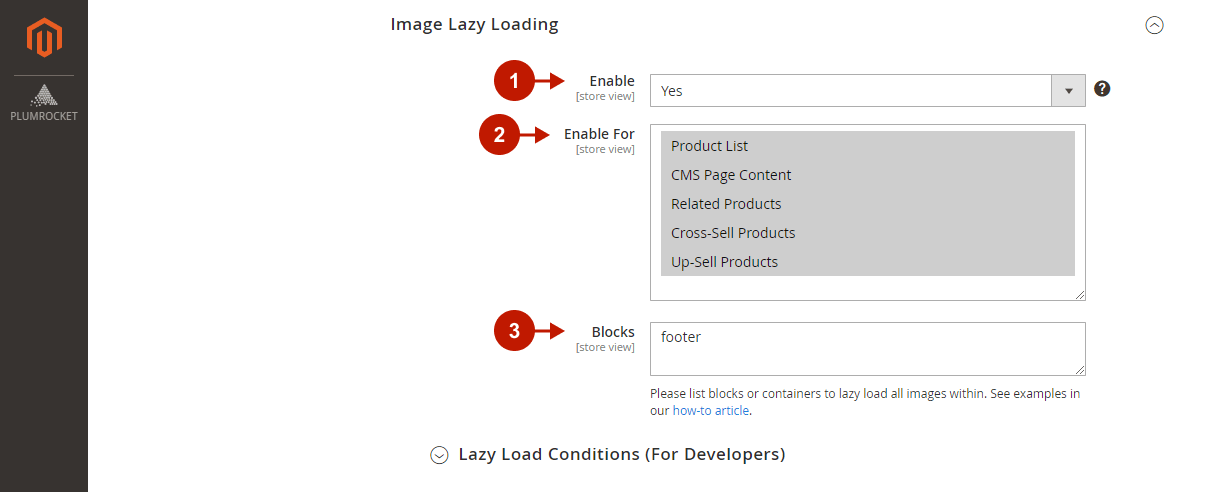Select Product List in Enable For
The height and width of the screenshot is (492, 1206).
tap(709, 146)
